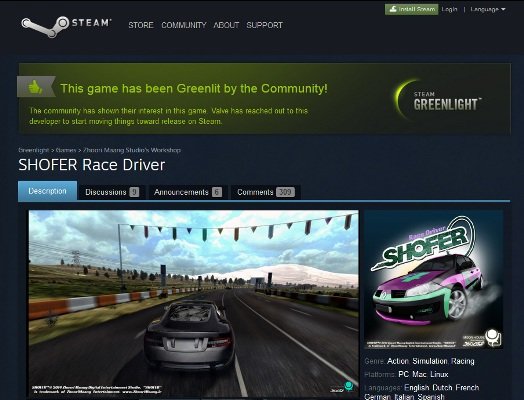The image size is (524, 400).
Task: Click the Login link
Action: pos(449,9)
